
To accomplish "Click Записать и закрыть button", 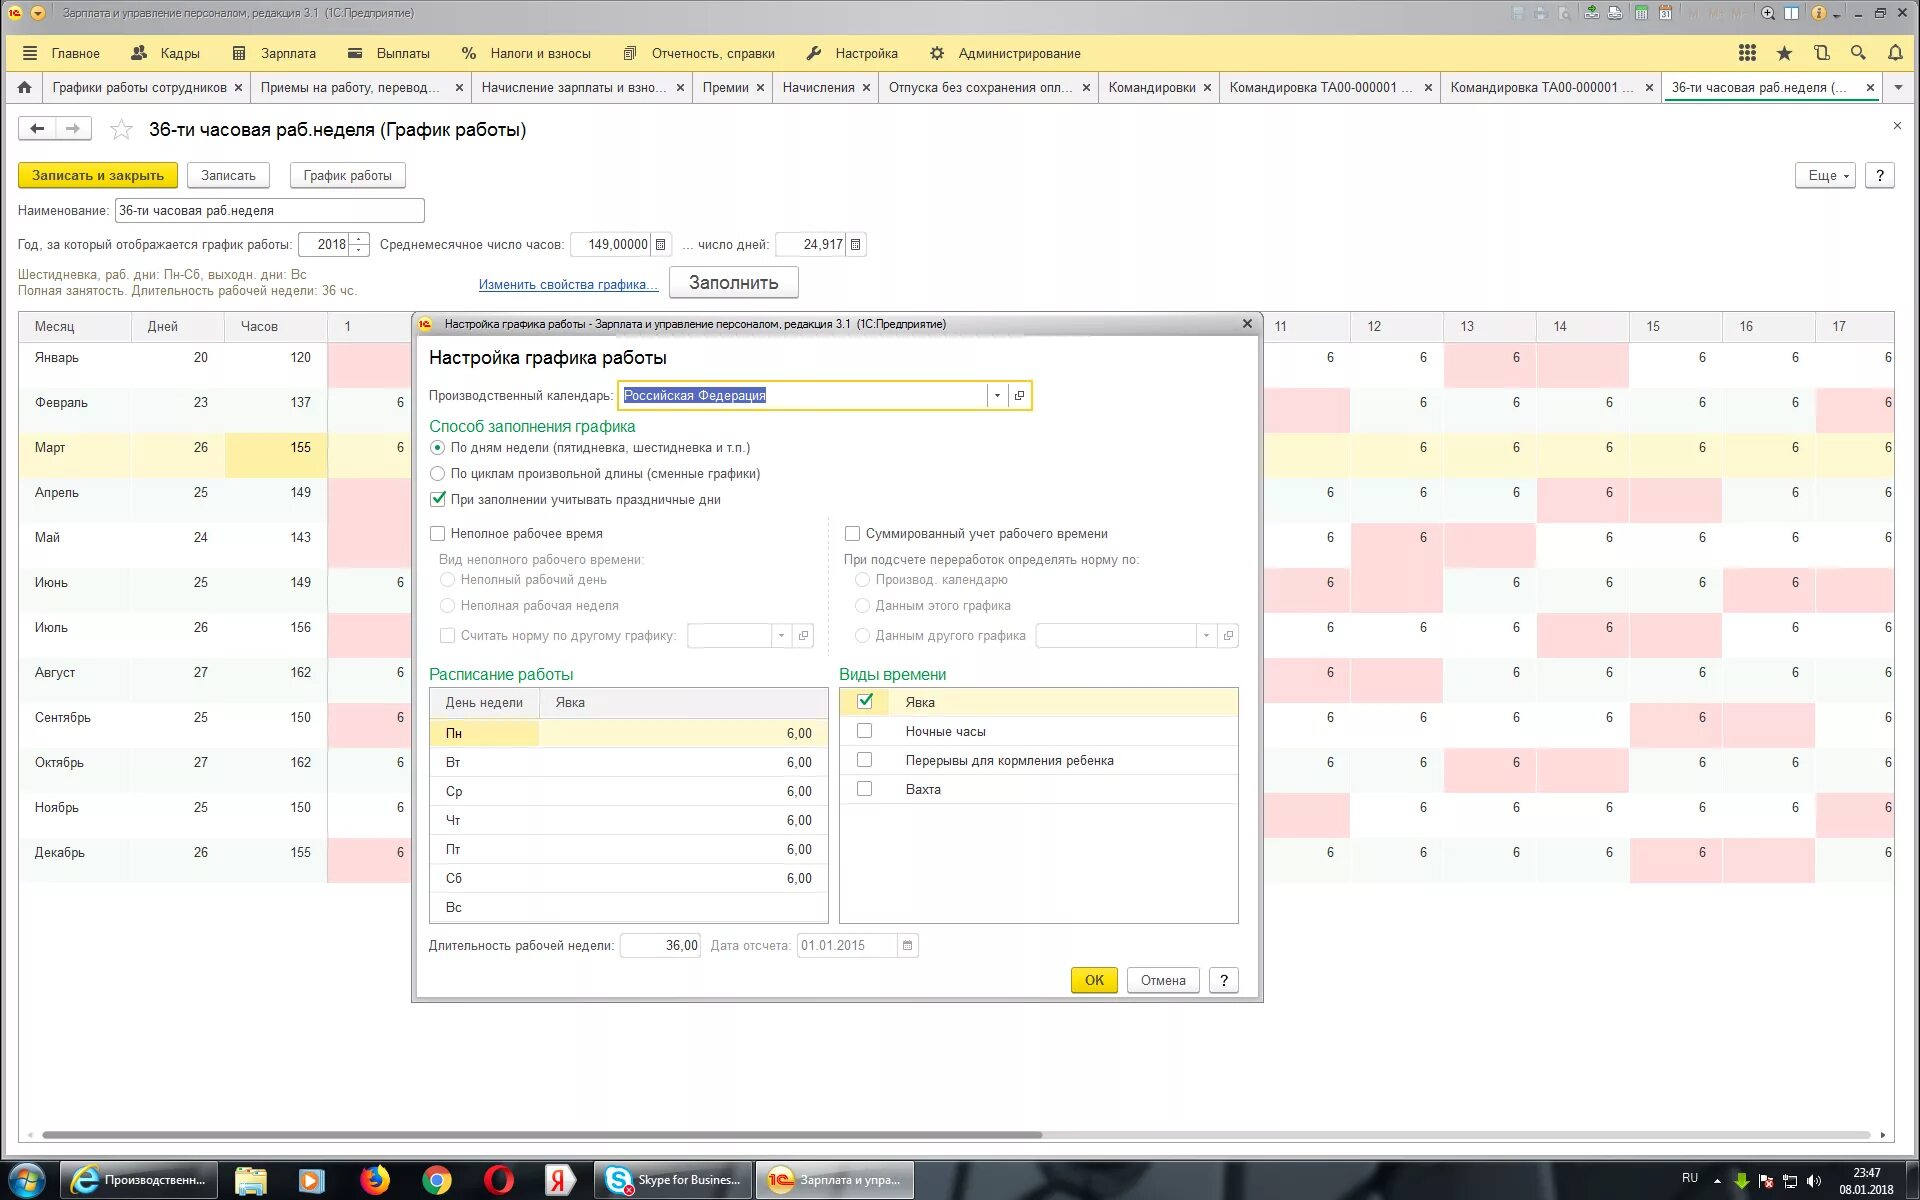I will [98, 175].
